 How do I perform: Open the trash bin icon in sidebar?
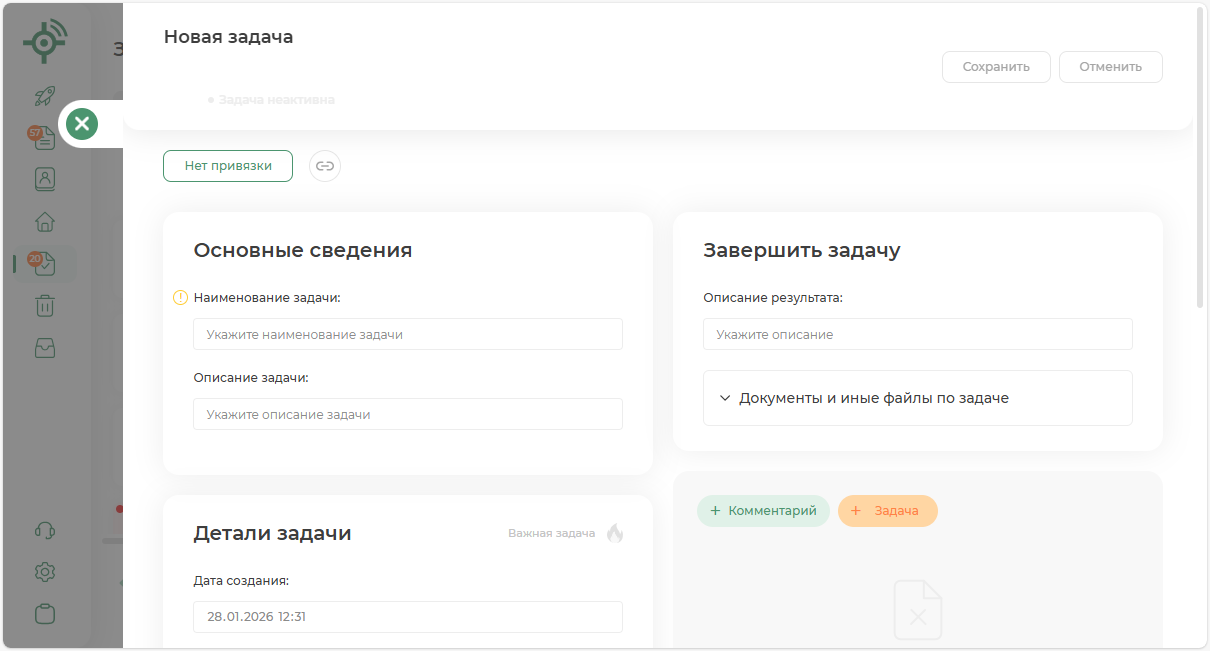45,305
